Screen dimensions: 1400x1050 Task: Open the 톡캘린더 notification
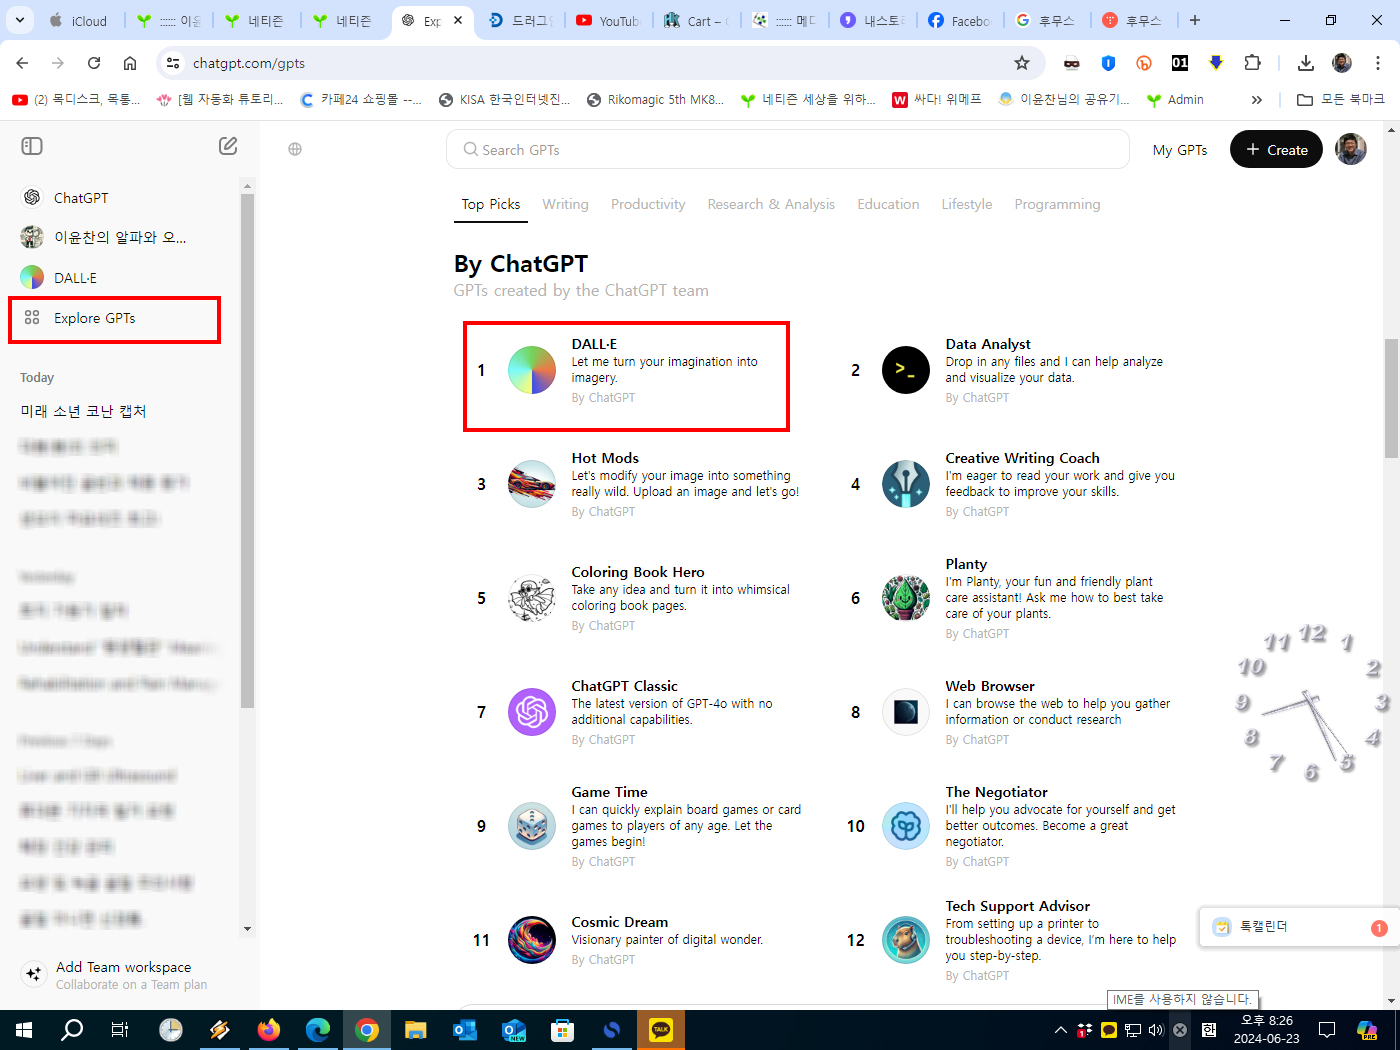tap(1298, 927)
